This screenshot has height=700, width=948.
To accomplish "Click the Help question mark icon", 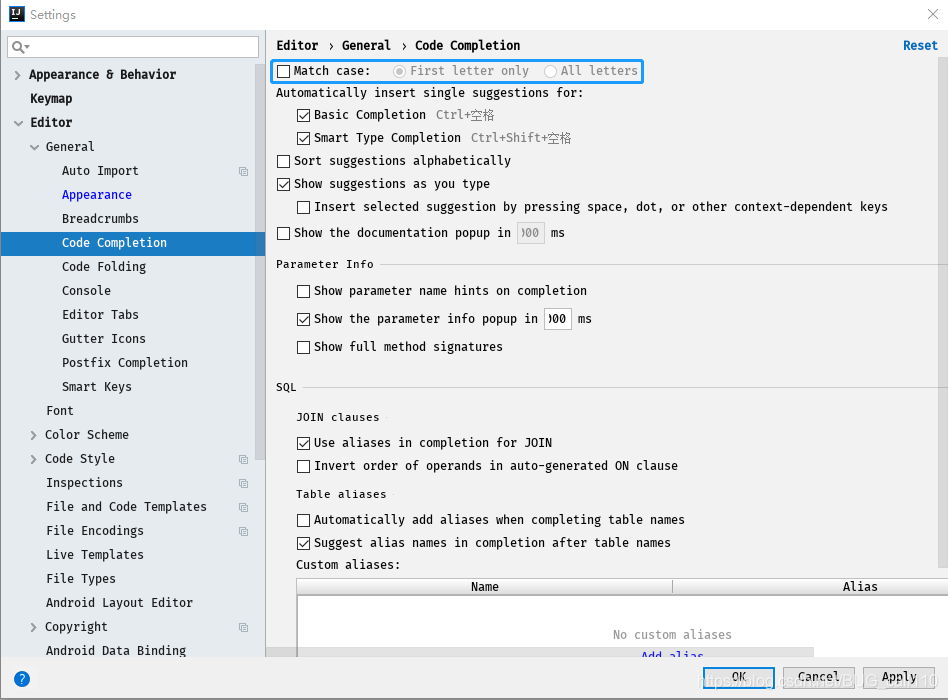I will click(x=21, y=679).
